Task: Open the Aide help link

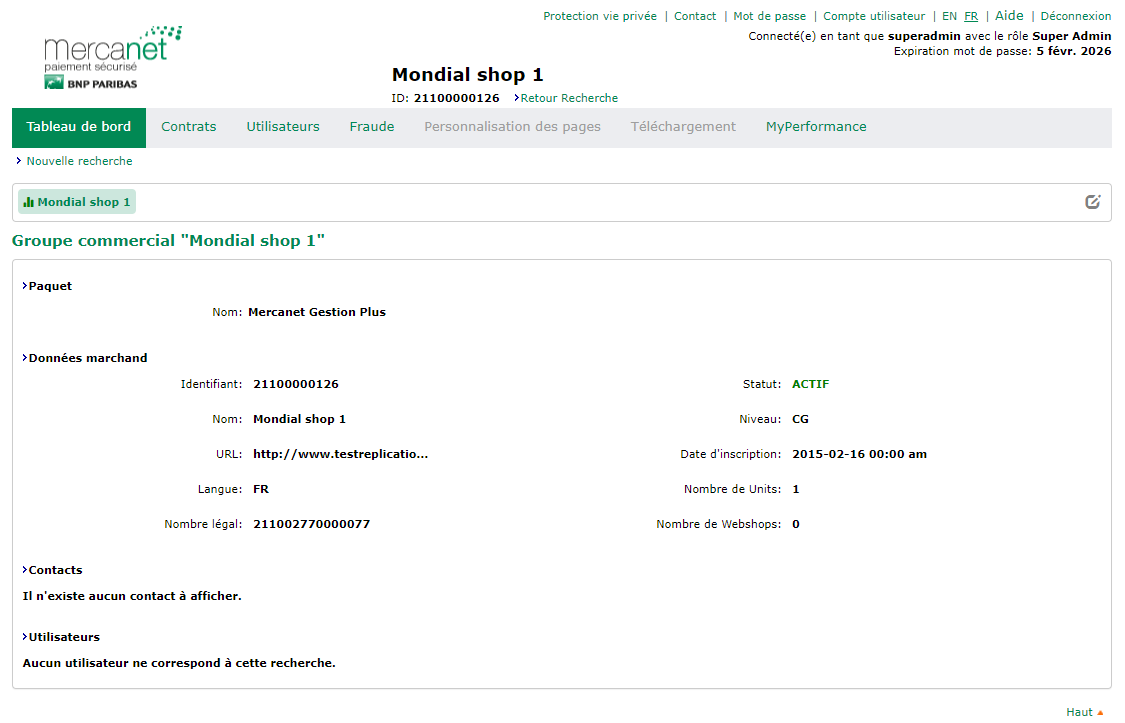Action: pos(1009,16)
